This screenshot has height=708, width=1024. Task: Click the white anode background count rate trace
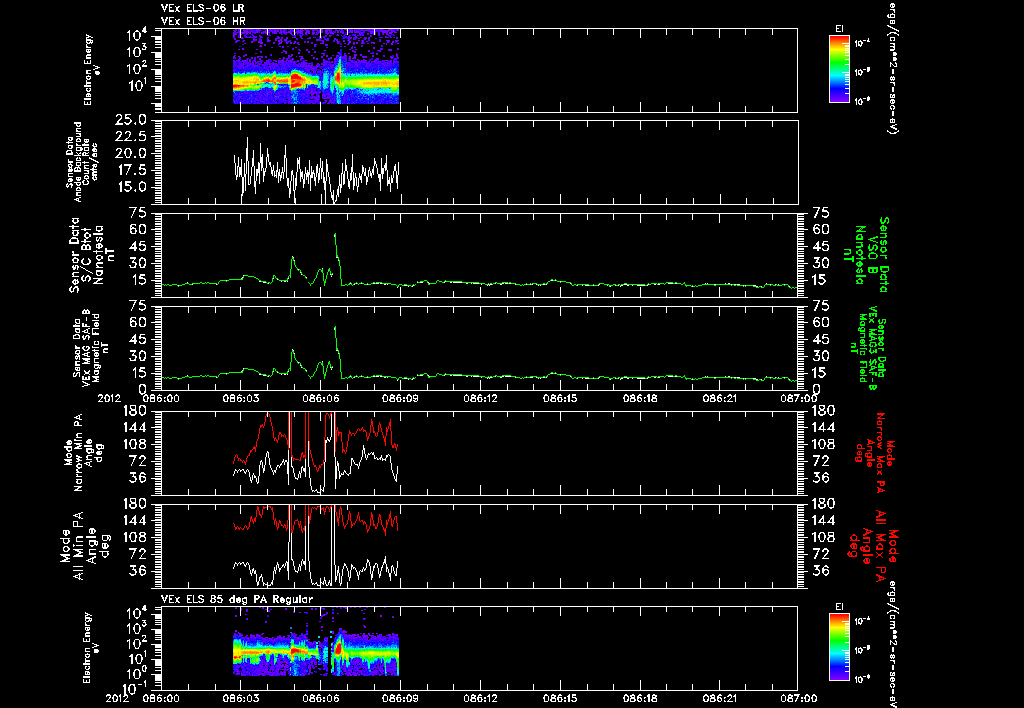click(x=316, y=171)
